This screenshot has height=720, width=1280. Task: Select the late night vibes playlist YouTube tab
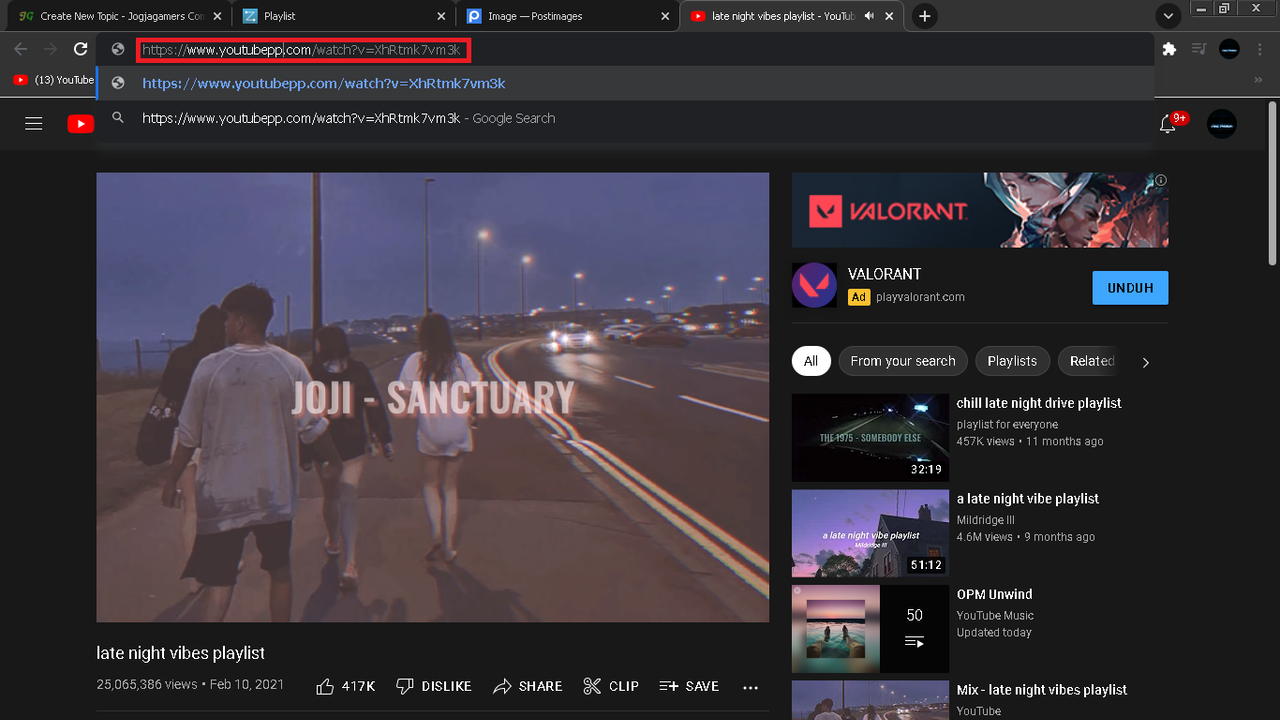[x=791, y=16]
